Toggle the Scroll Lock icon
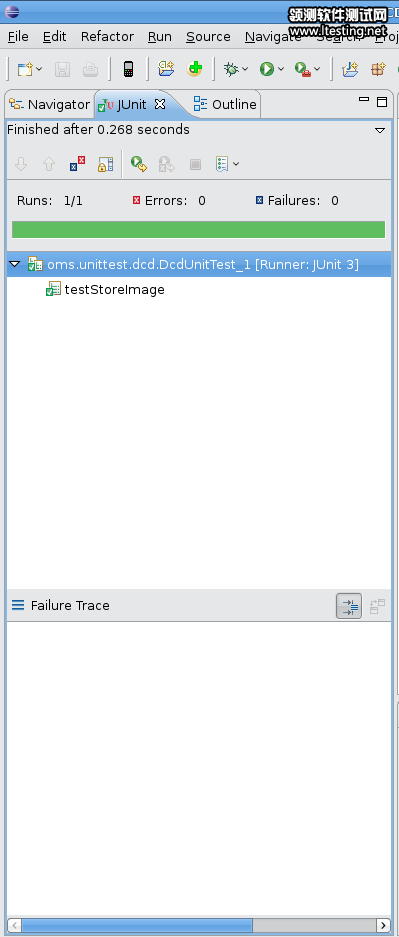Screen dimensions: 399x937 tap(105, 164)
